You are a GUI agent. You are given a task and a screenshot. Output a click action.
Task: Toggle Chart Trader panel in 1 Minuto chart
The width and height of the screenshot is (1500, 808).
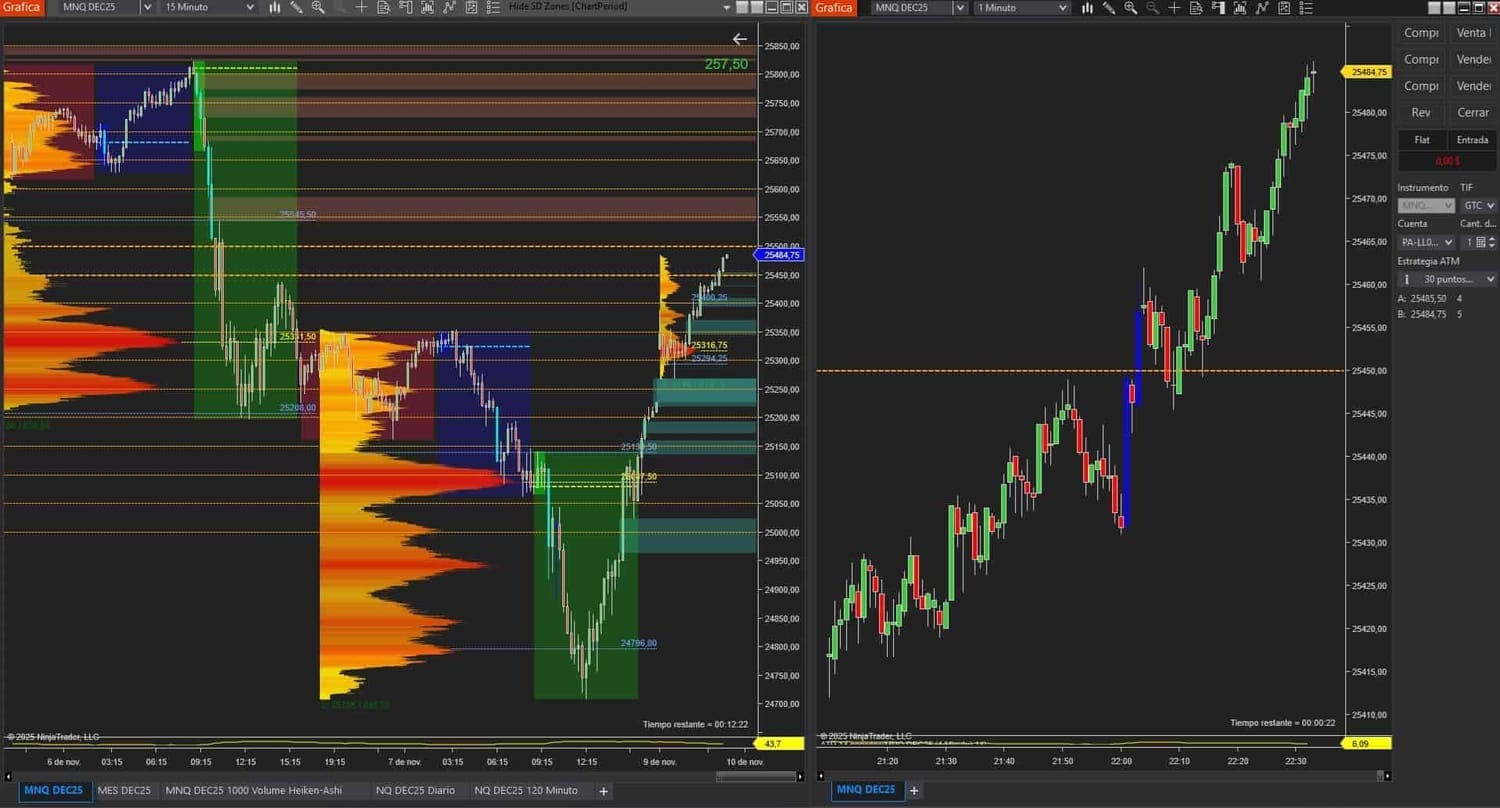pos(1217,7)
